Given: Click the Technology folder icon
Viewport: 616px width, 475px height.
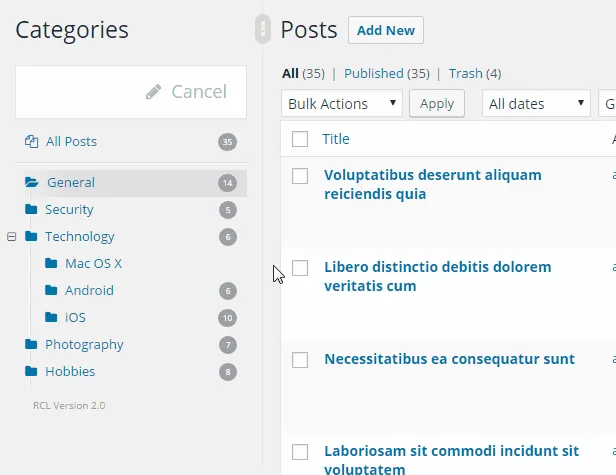Looking at the screenshot, I should coord(31,237).
